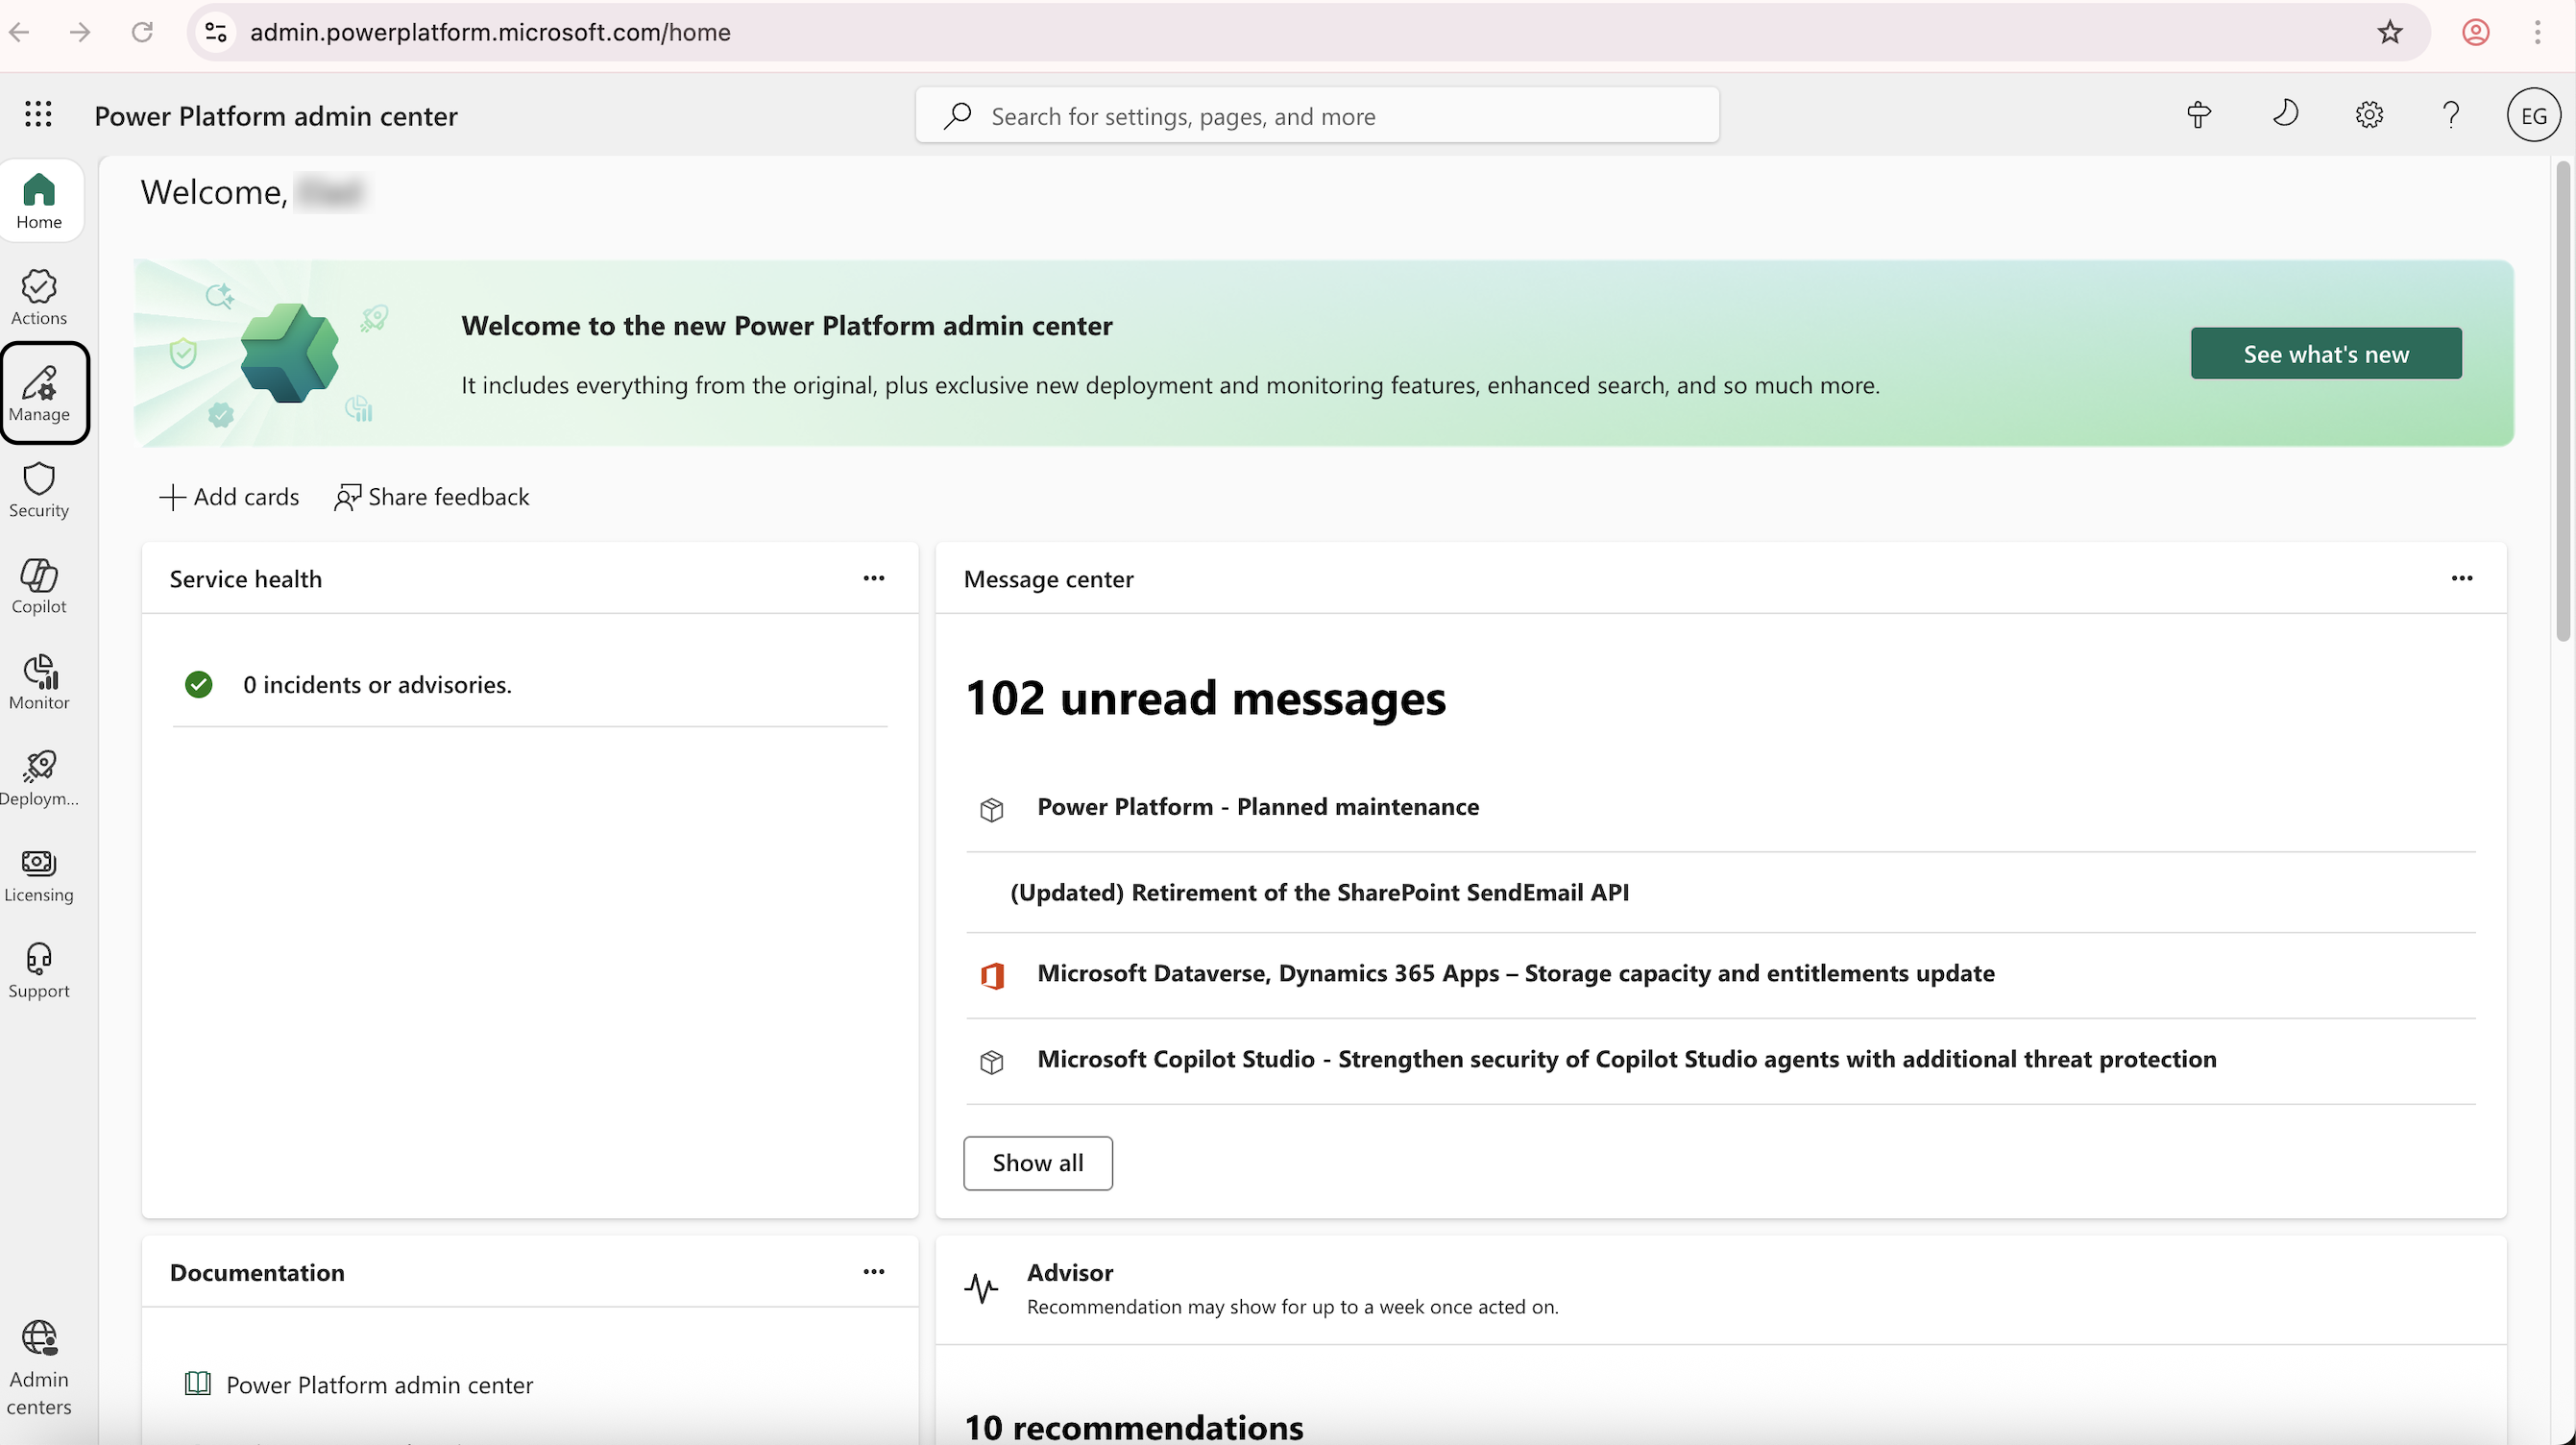Open Admin centers menu

click(39, 1366)
